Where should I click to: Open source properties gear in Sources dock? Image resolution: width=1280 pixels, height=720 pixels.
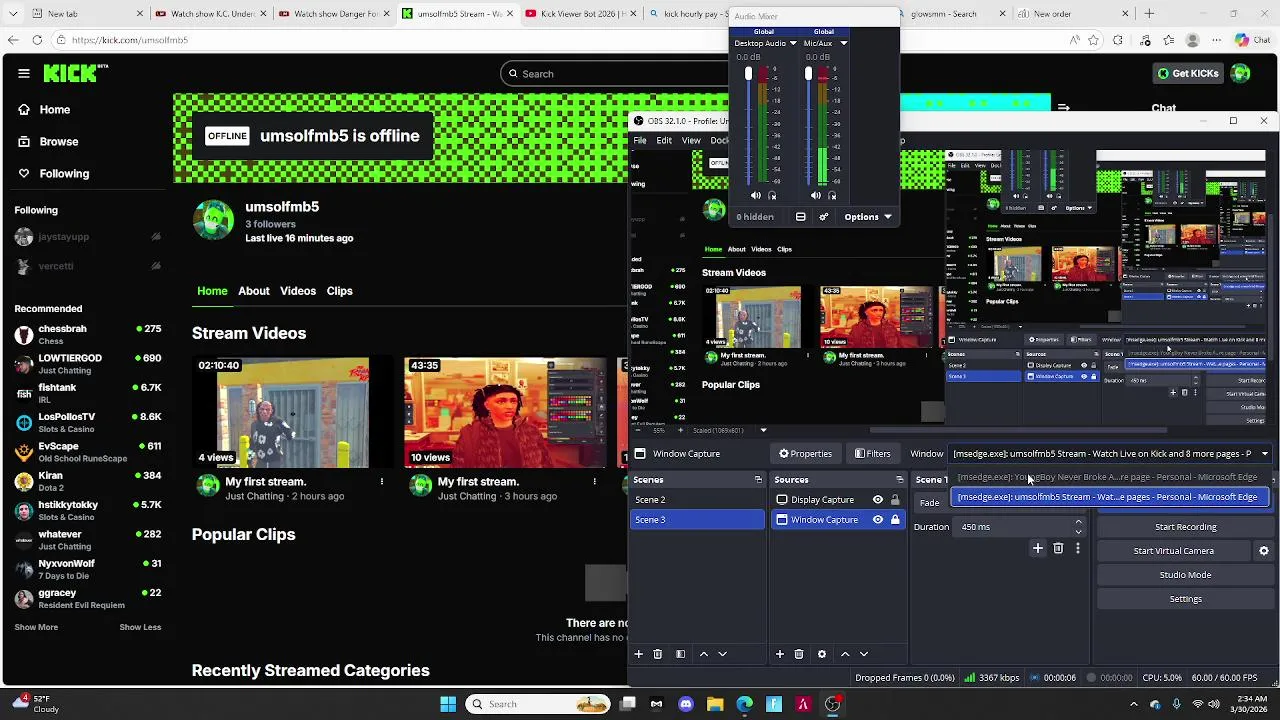point(822,654)
